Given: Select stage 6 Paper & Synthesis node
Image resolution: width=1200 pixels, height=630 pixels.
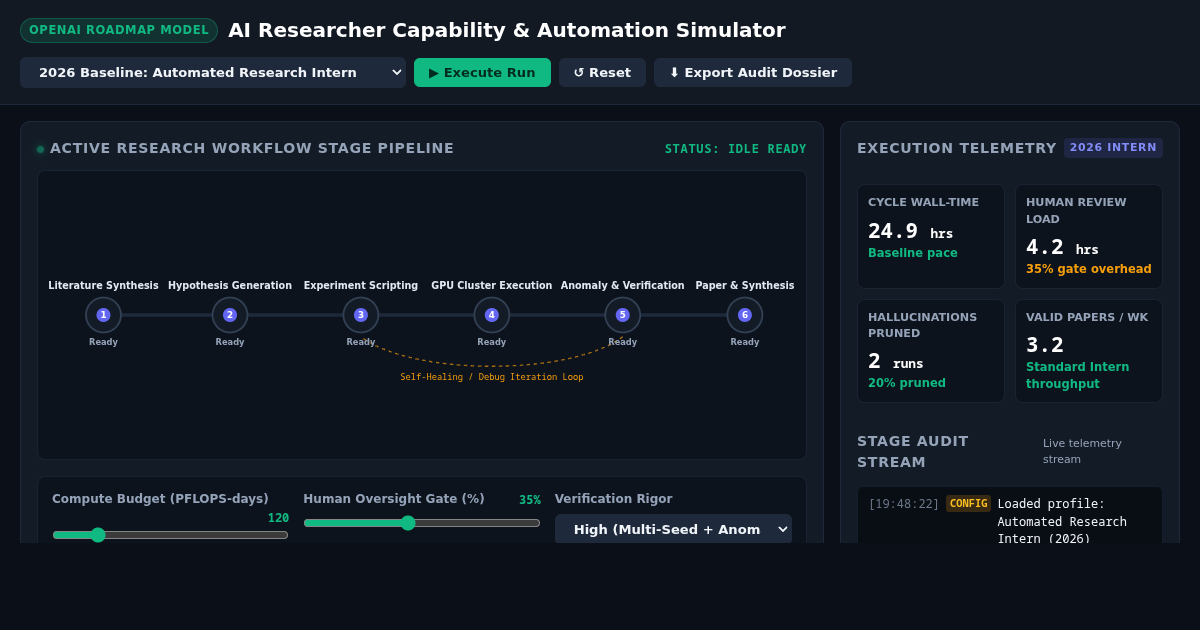Looking at the screenshot, I should point(745,315).
